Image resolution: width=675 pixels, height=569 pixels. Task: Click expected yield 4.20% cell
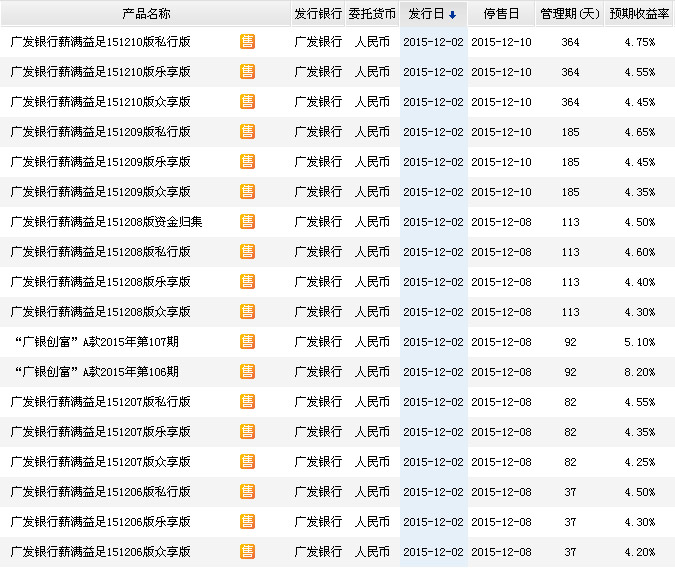tap(640, 552)
